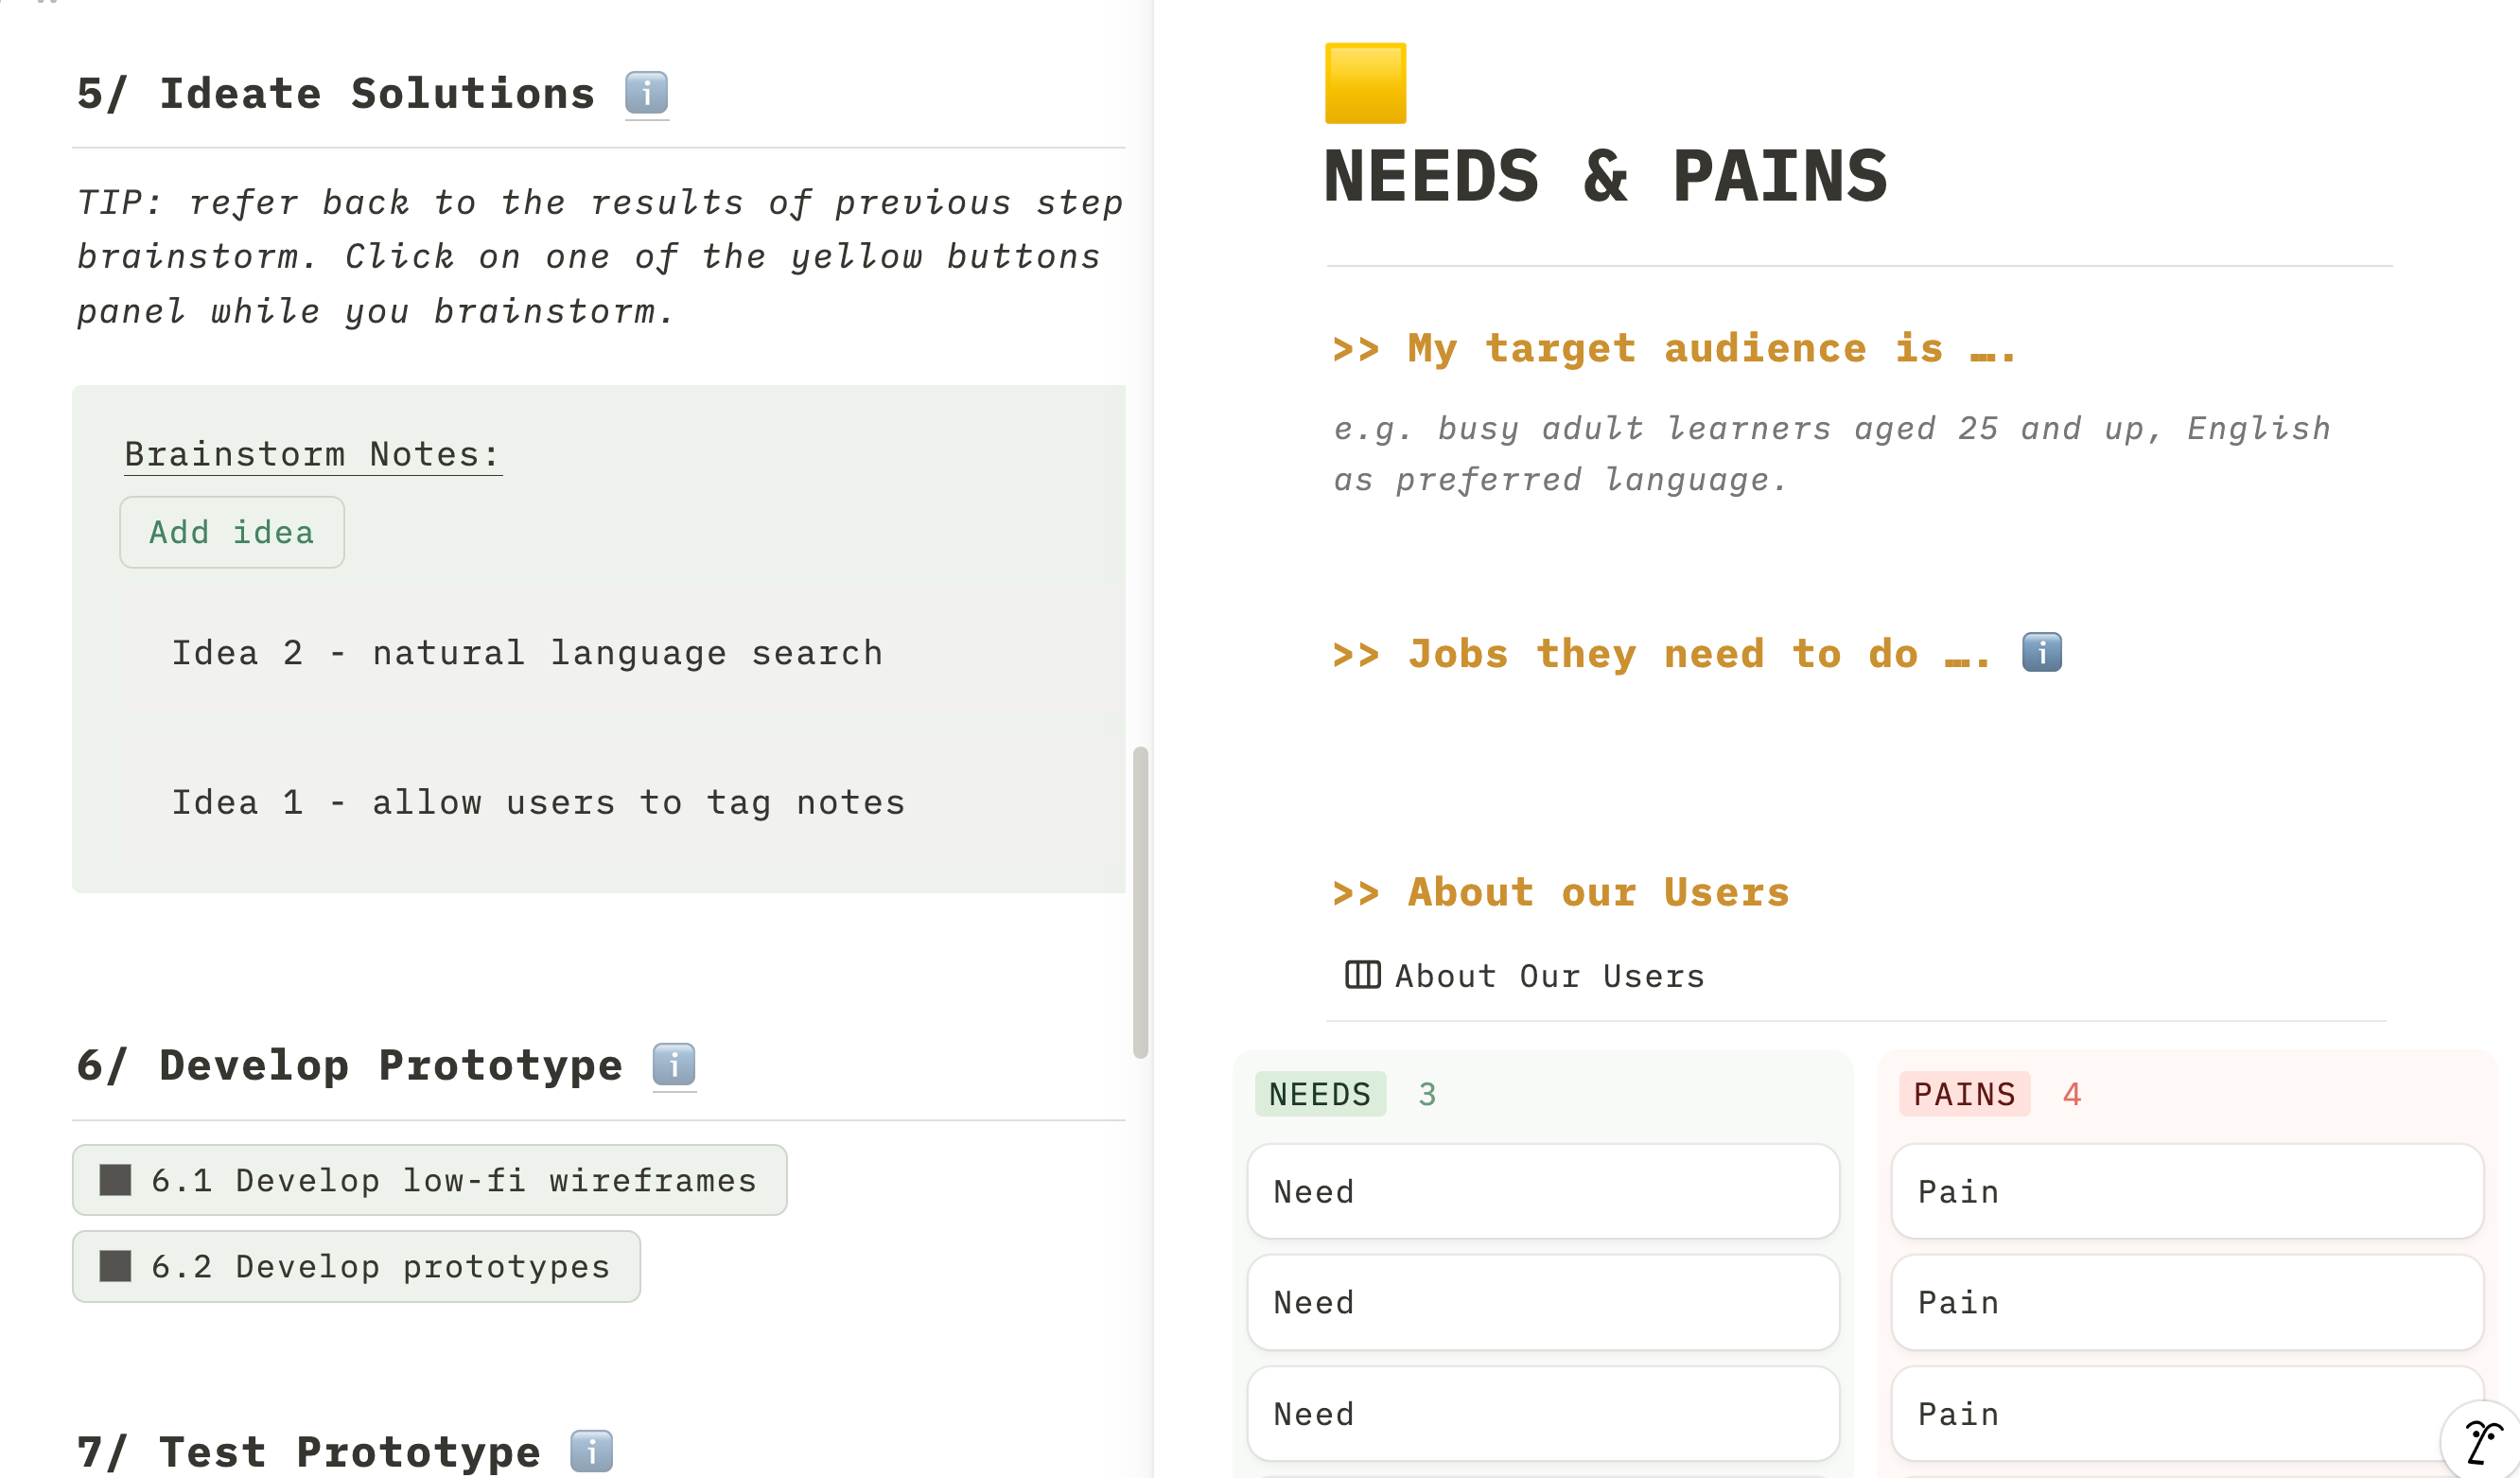Click the PAINS group label
Image resolution: width=2520 pixels, height=1478 pixels.
tap(1964, 1094)
